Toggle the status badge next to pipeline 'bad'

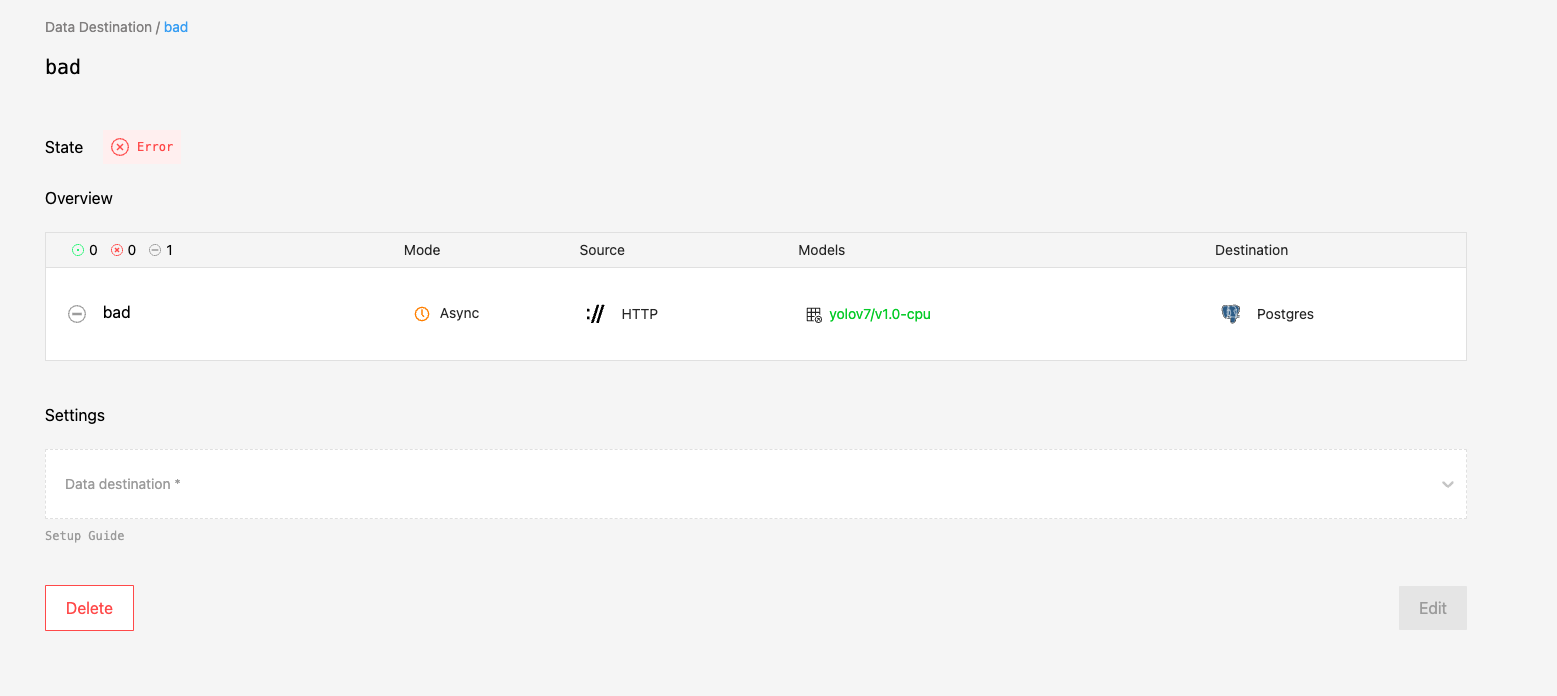pos(77,313)
